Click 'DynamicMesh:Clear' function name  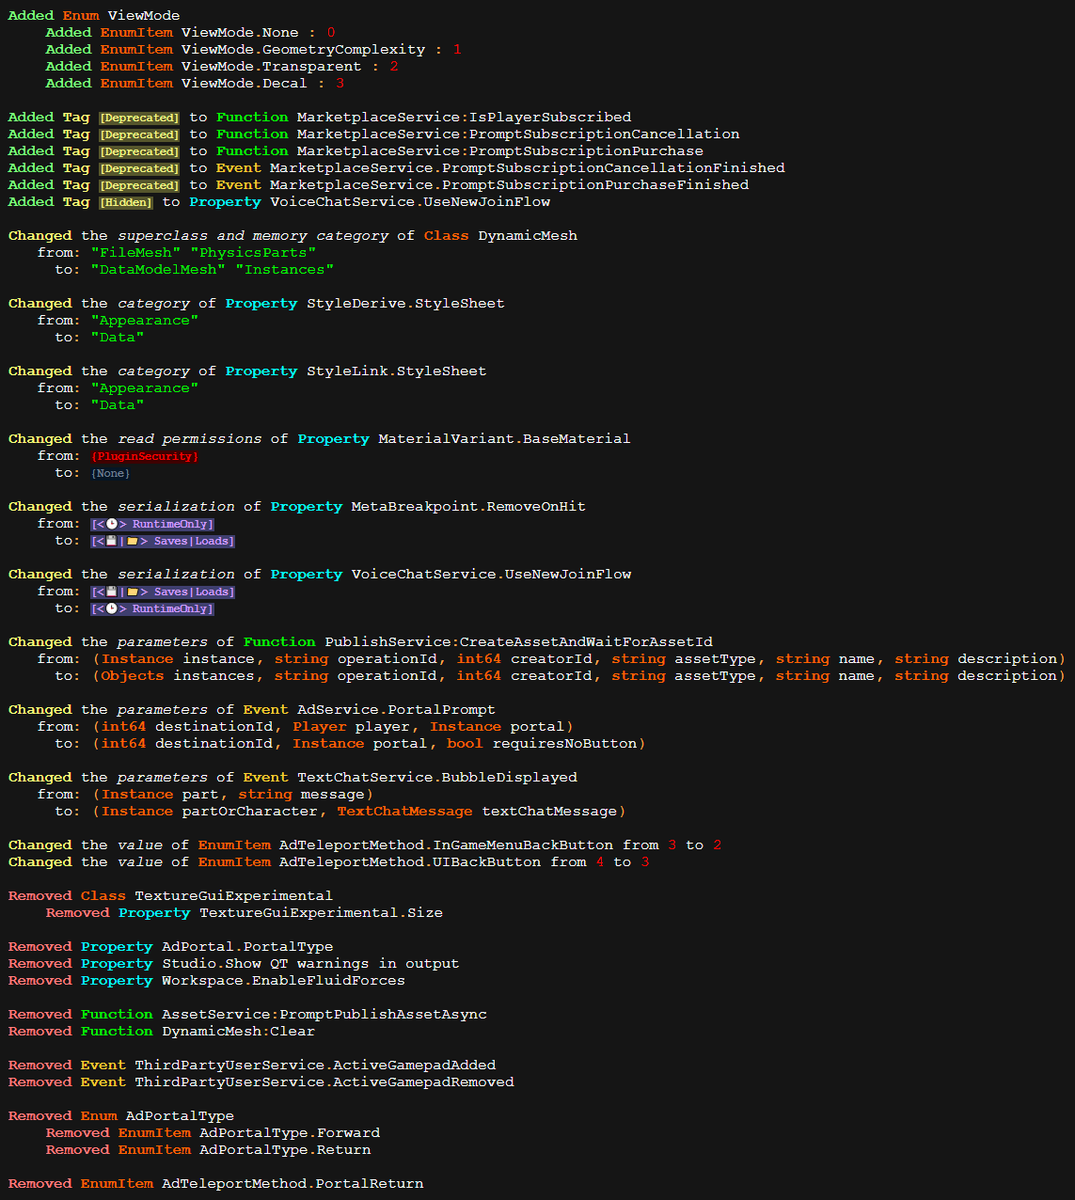239,1032
